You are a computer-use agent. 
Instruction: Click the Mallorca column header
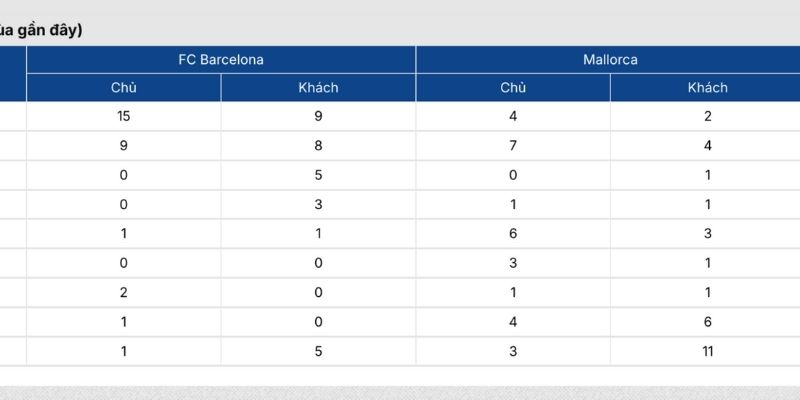pos(610,60)
